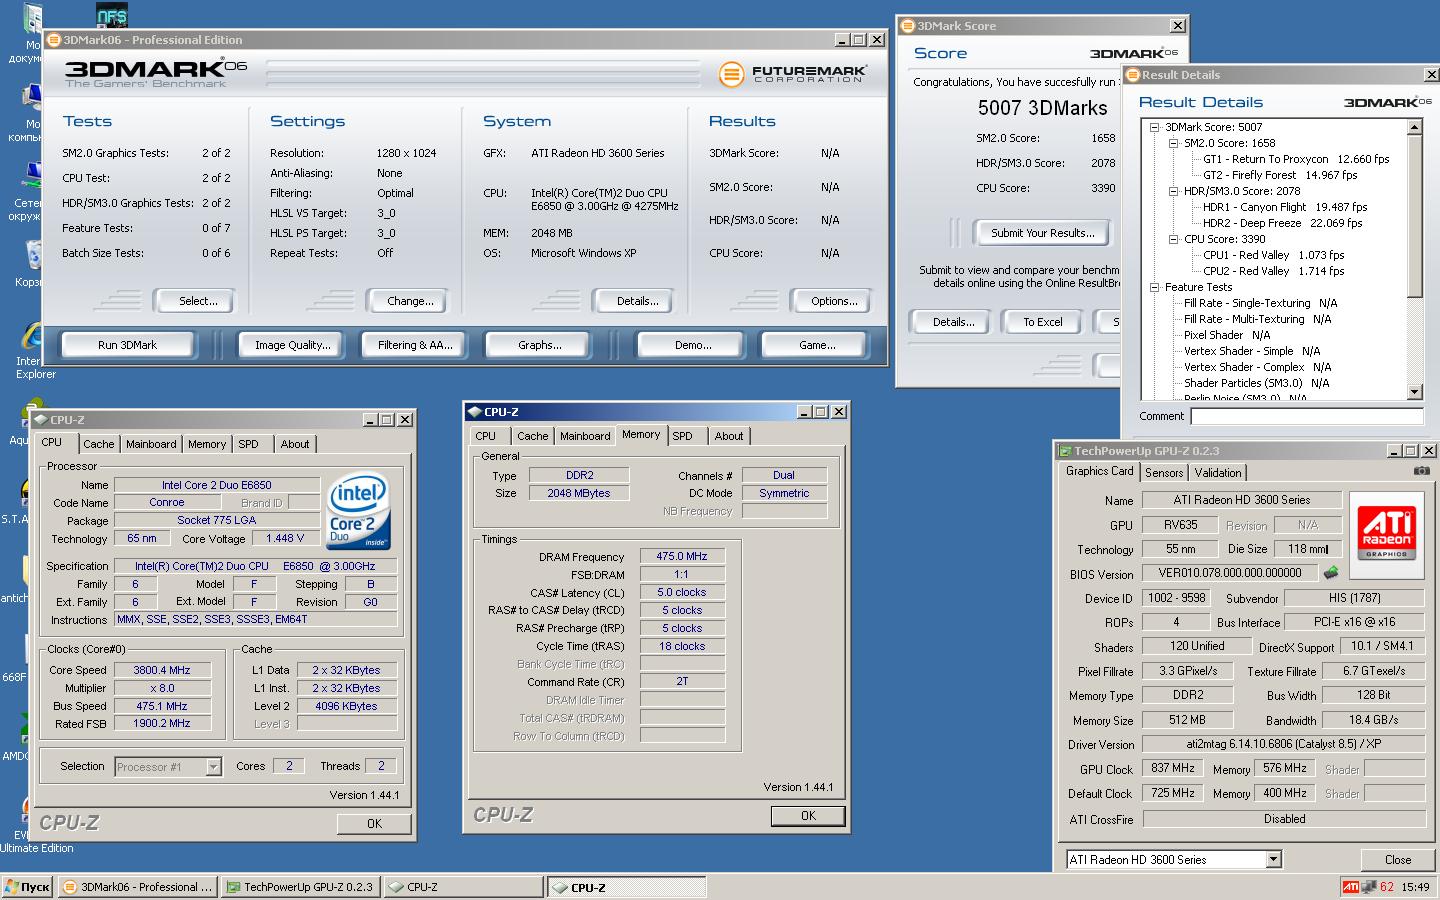Click the Result Details vertical scrollbar thumb
Viewport: 1440px width, 900px height.
point(1415,216)
